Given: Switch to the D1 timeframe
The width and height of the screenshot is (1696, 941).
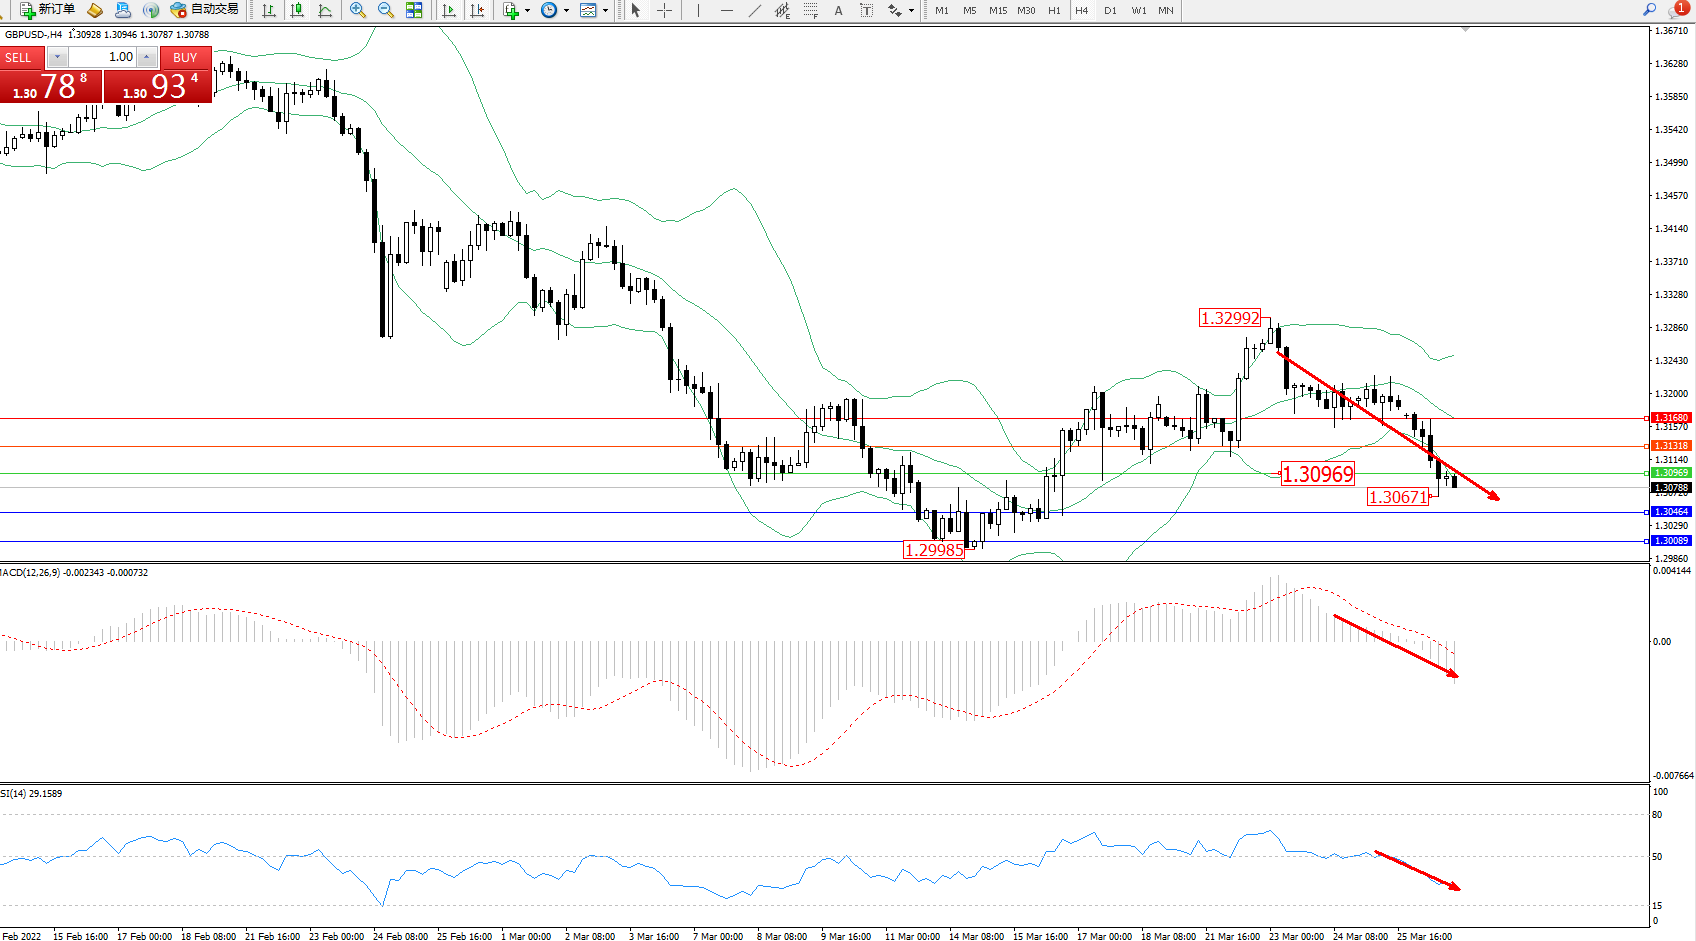Looking at the screenshot, I should point(1110,10).
